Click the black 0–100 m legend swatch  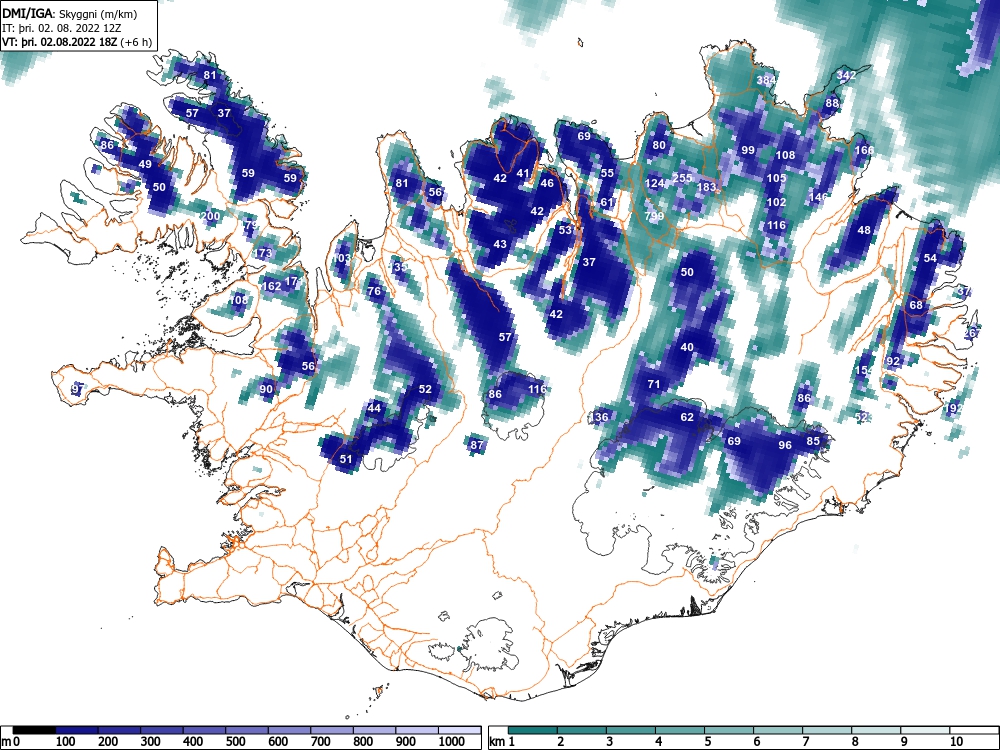pyautogui.click(x=34, y=730)
